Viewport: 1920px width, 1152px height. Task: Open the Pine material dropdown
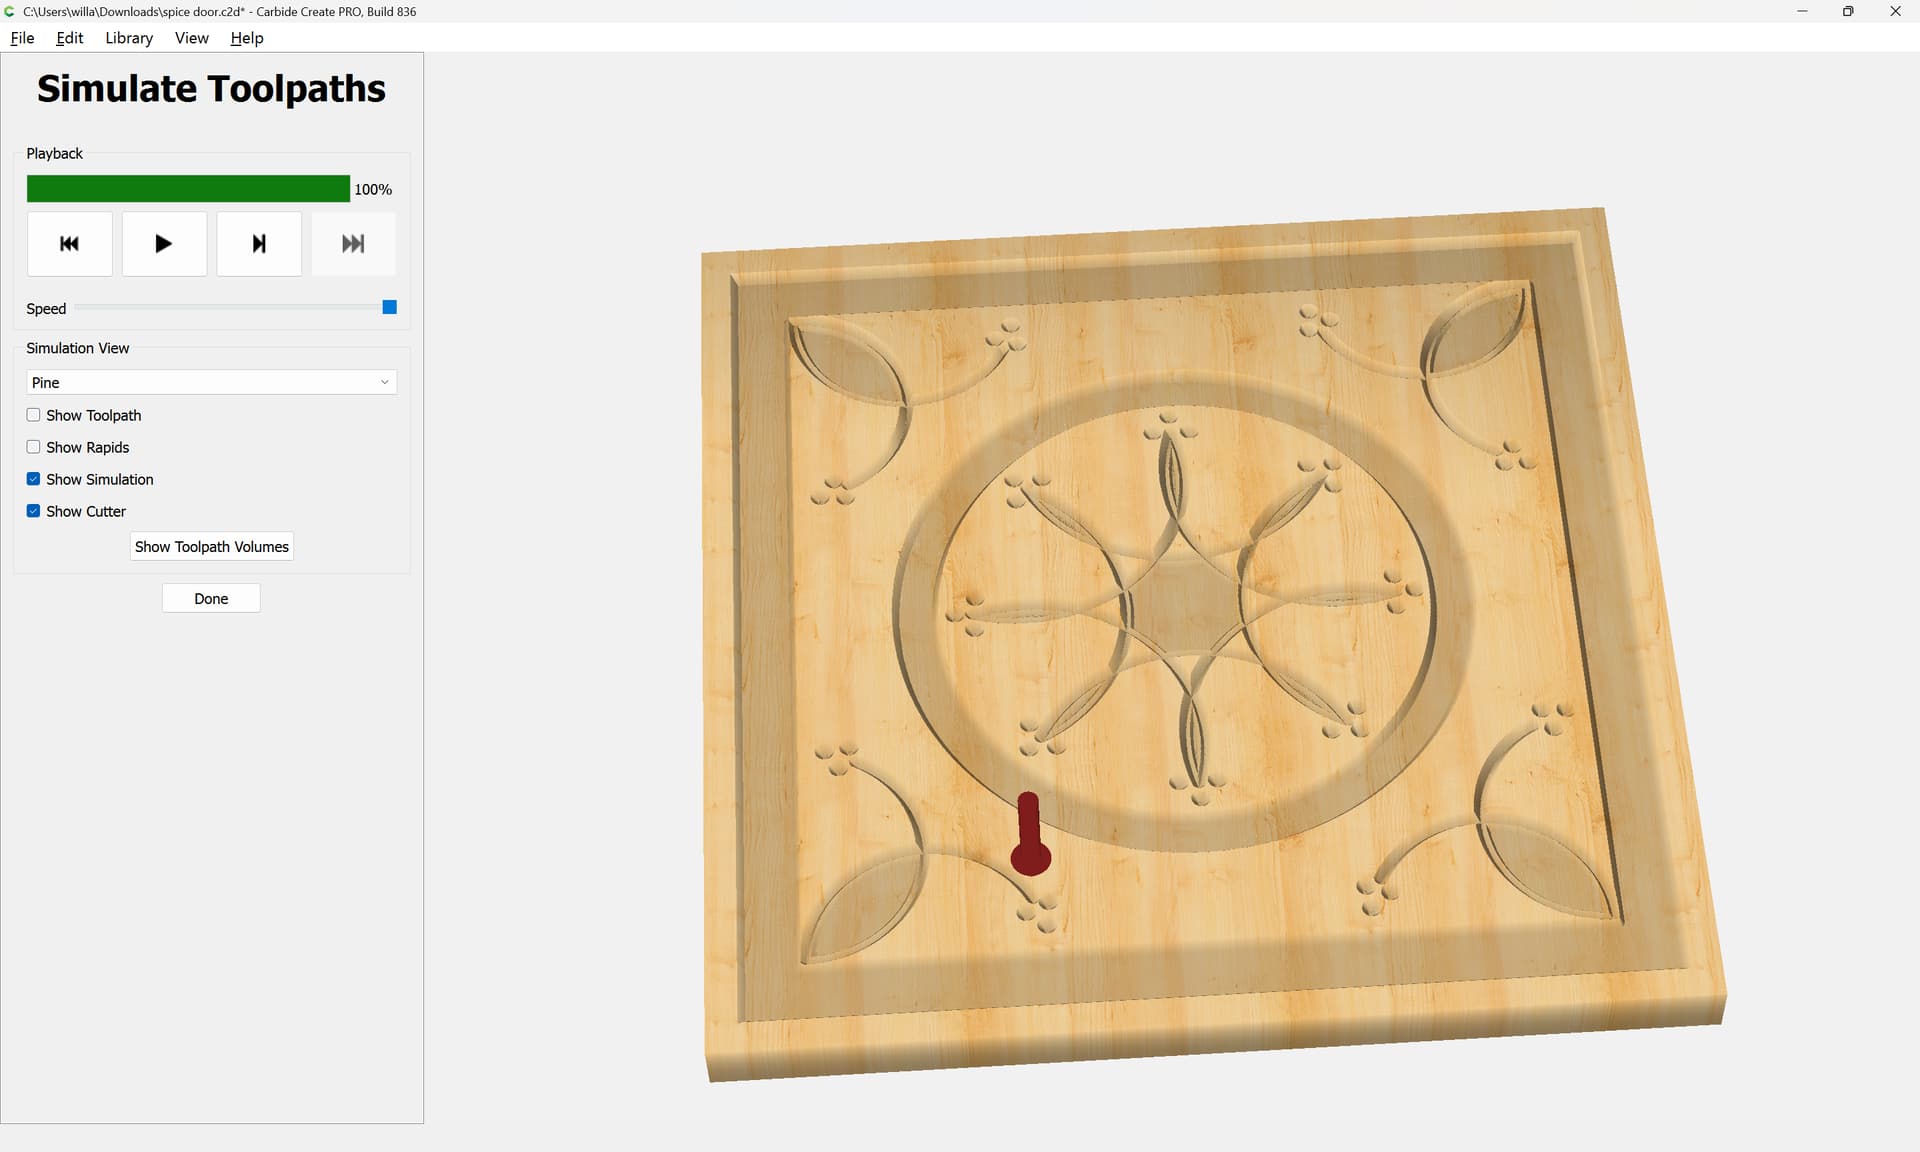[x=211, y=382]
